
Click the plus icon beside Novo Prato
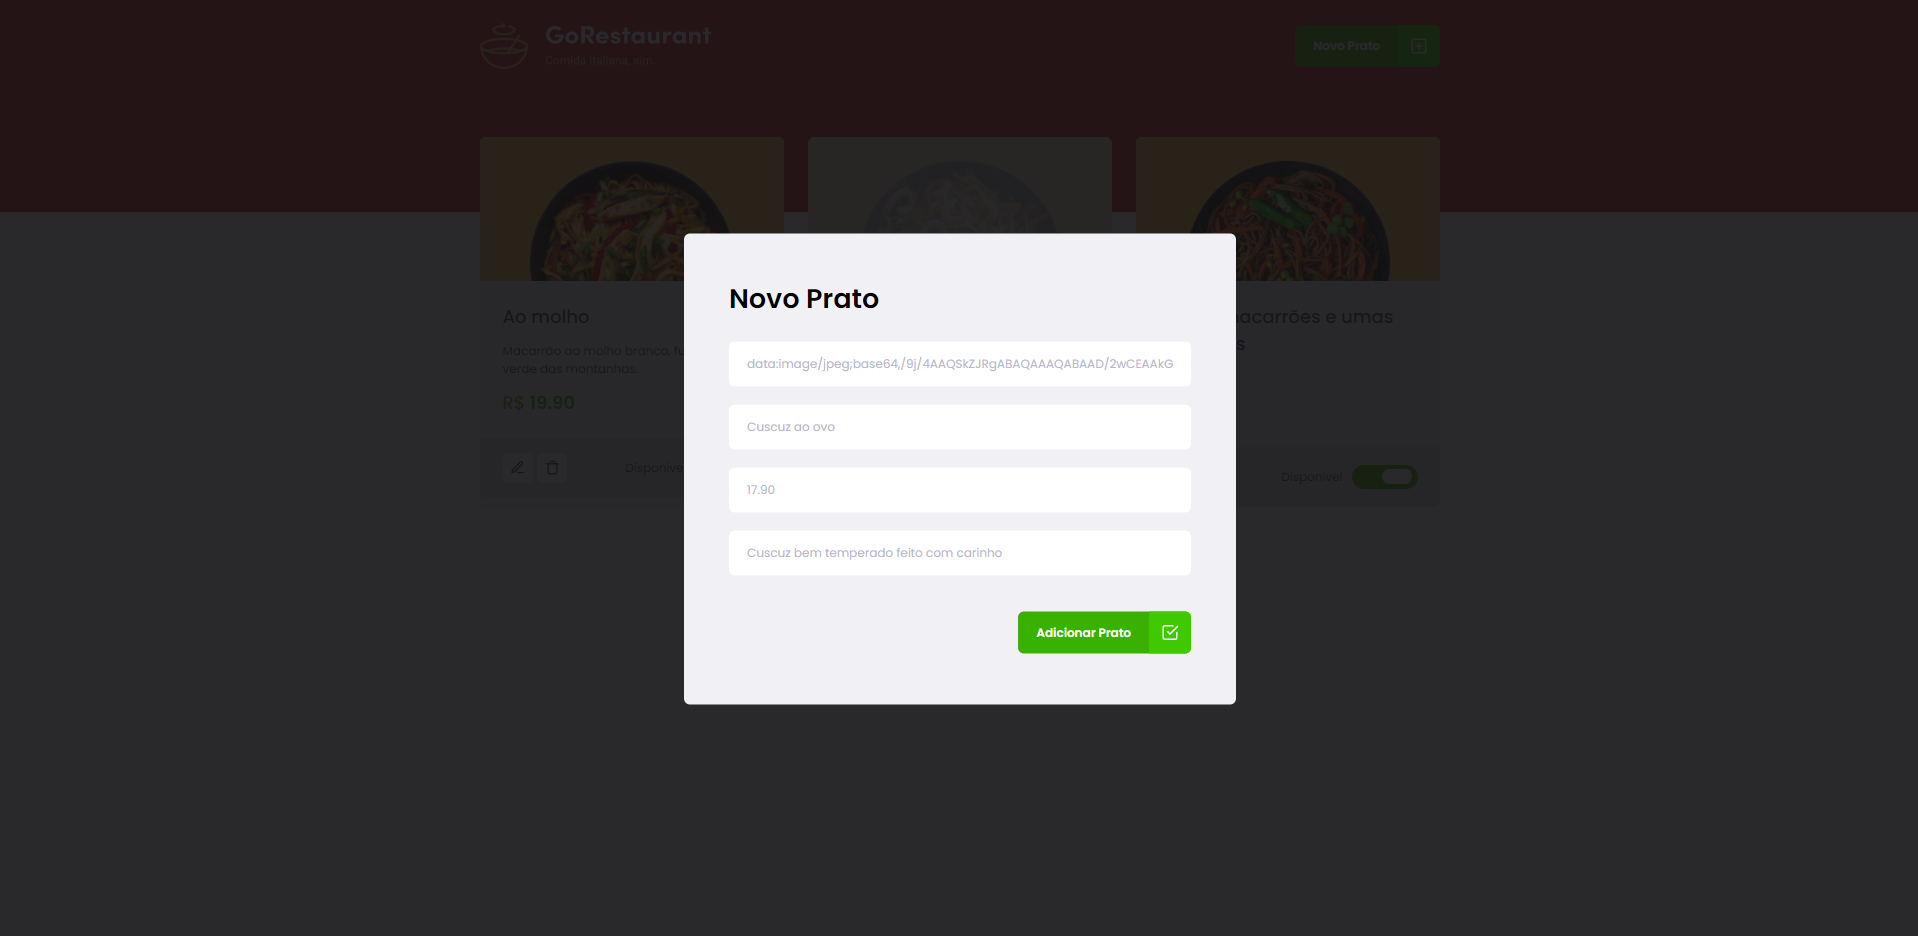click(x=1418, y=46)
